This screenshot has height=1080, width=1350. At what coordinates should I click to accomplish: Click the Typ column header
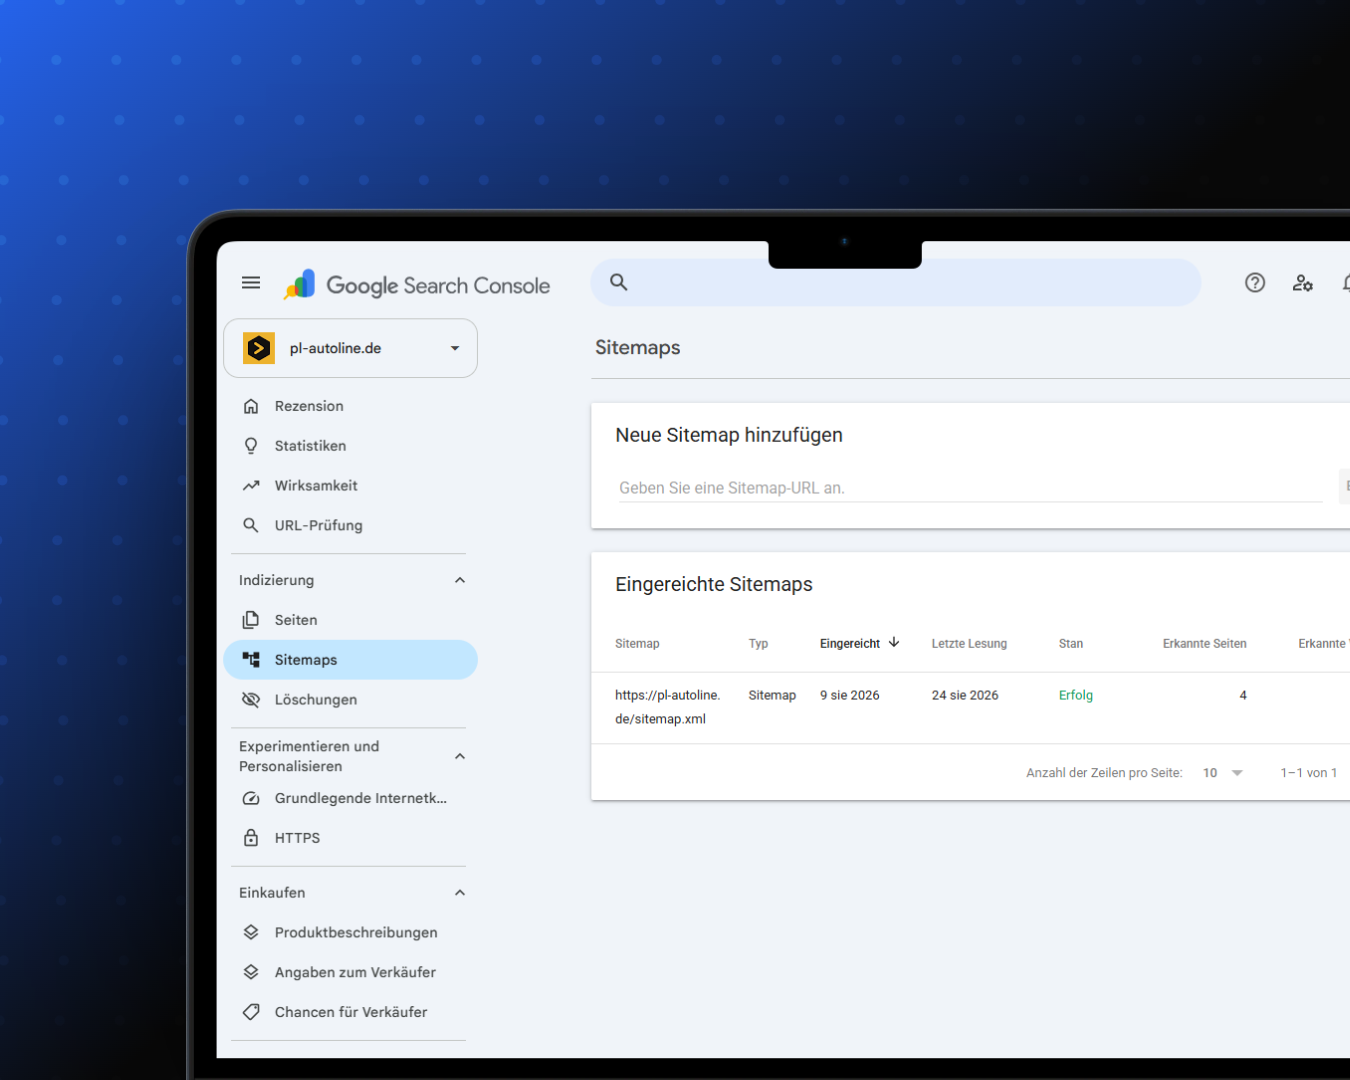(x=758, y=643)
